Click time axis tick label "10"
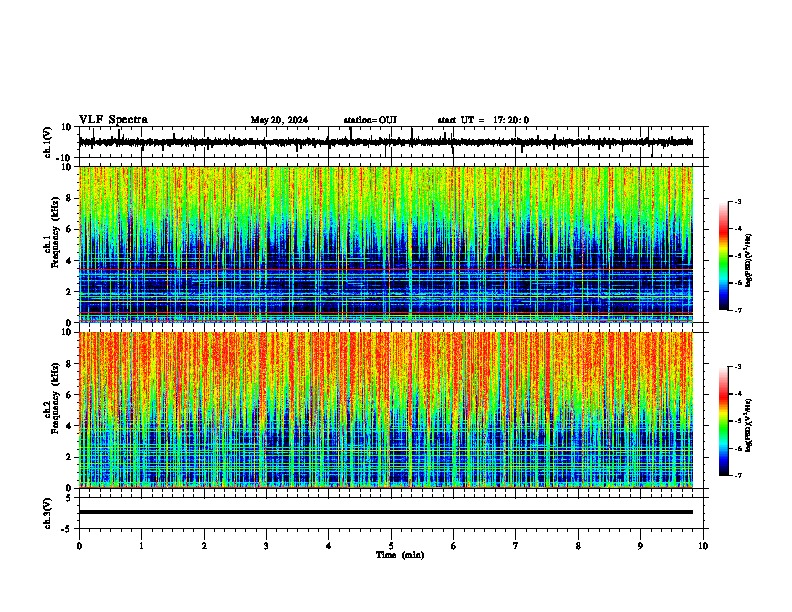 click(x=703, y=546)
